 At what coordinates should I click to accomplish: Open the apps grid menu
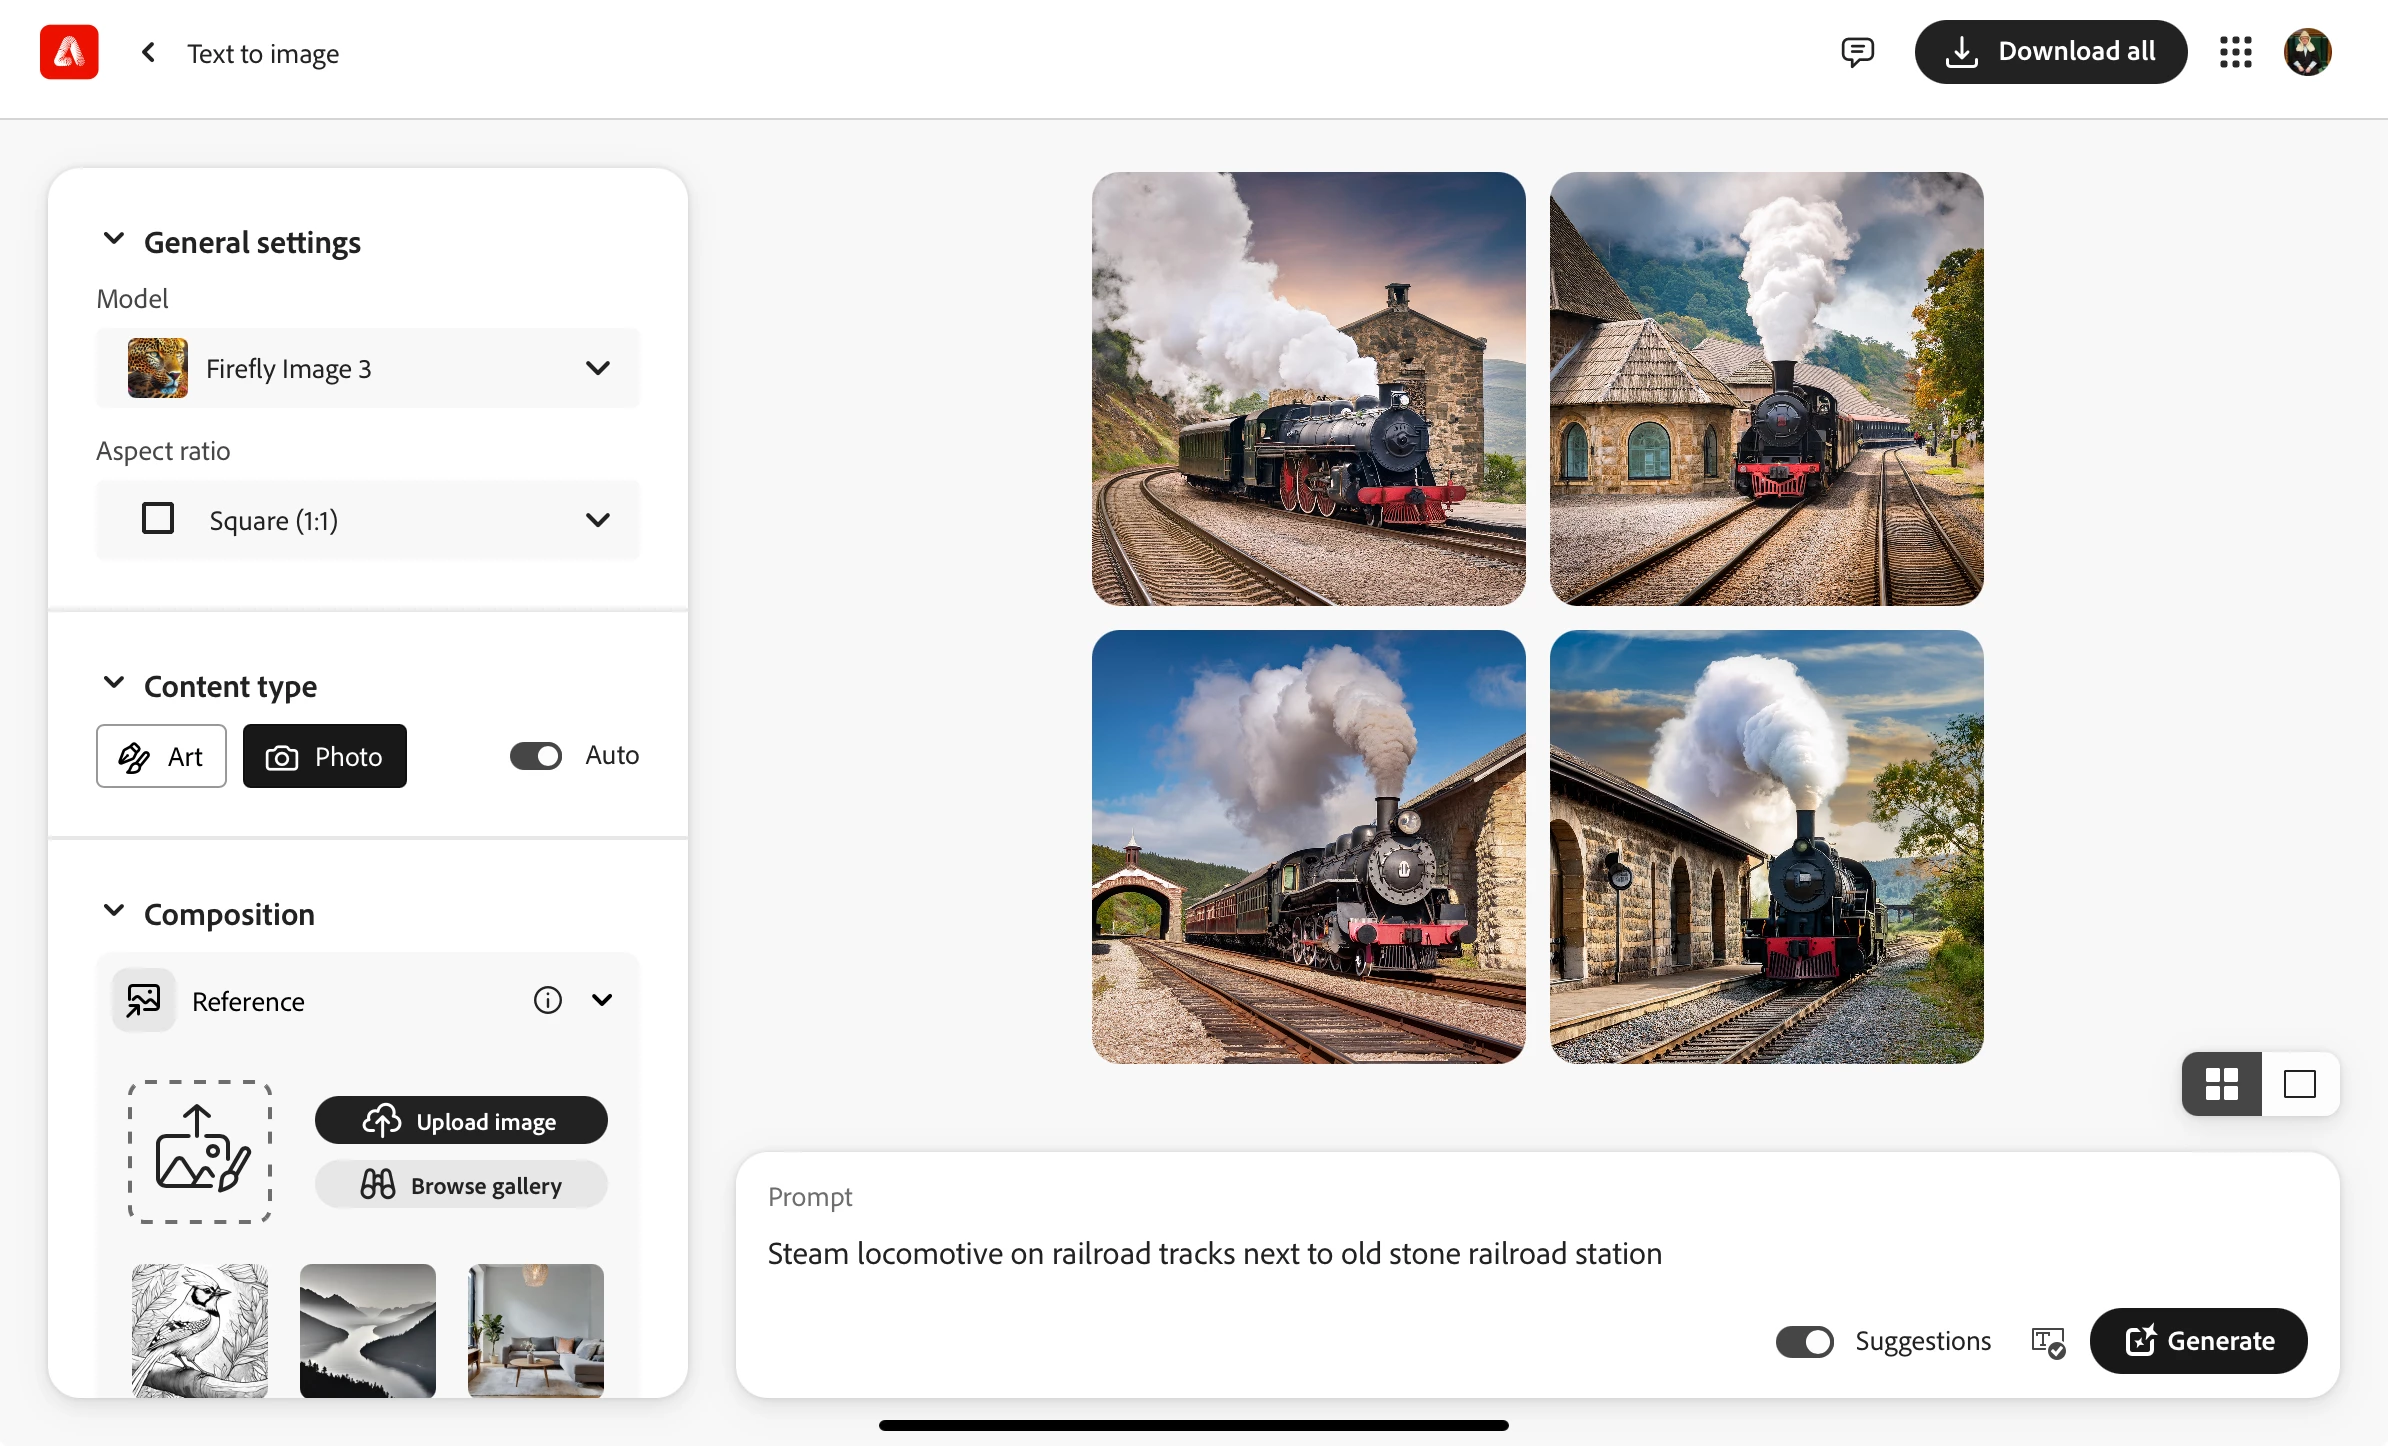click(x=2235, y=52)
